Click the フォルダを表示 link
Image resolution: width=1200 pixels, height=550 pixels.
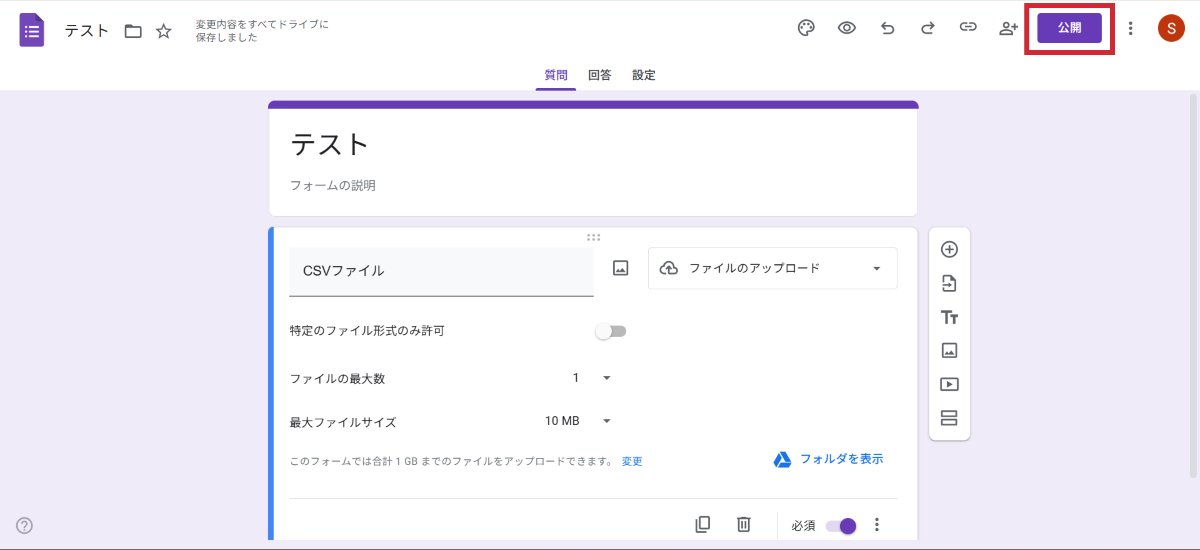829,459
